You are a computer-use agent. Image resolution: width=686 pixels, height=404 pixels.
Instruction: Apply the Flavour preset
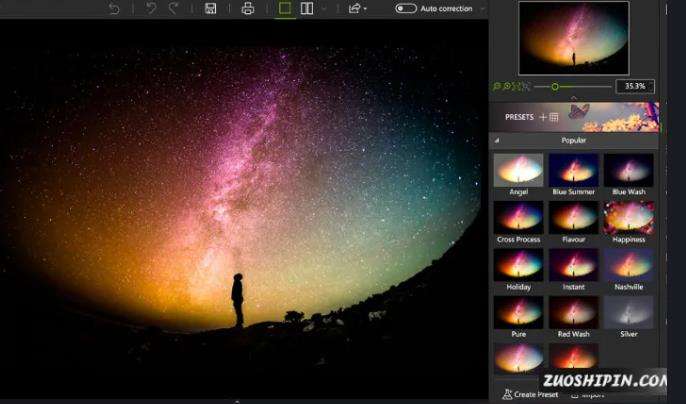574,222
